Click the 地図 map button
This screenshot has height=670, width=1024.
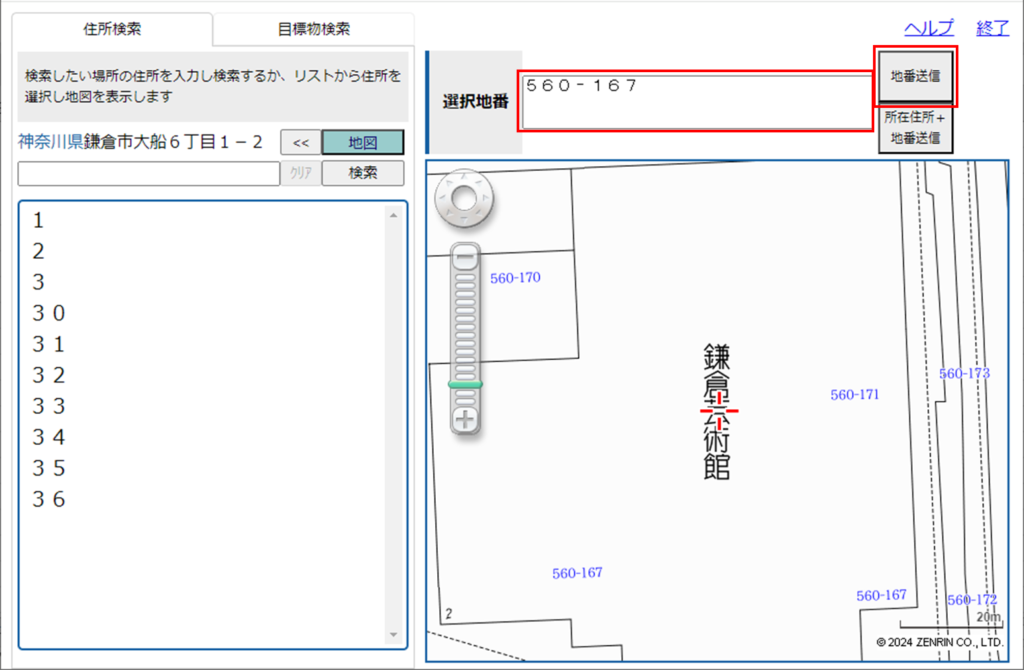pos(362,143)
